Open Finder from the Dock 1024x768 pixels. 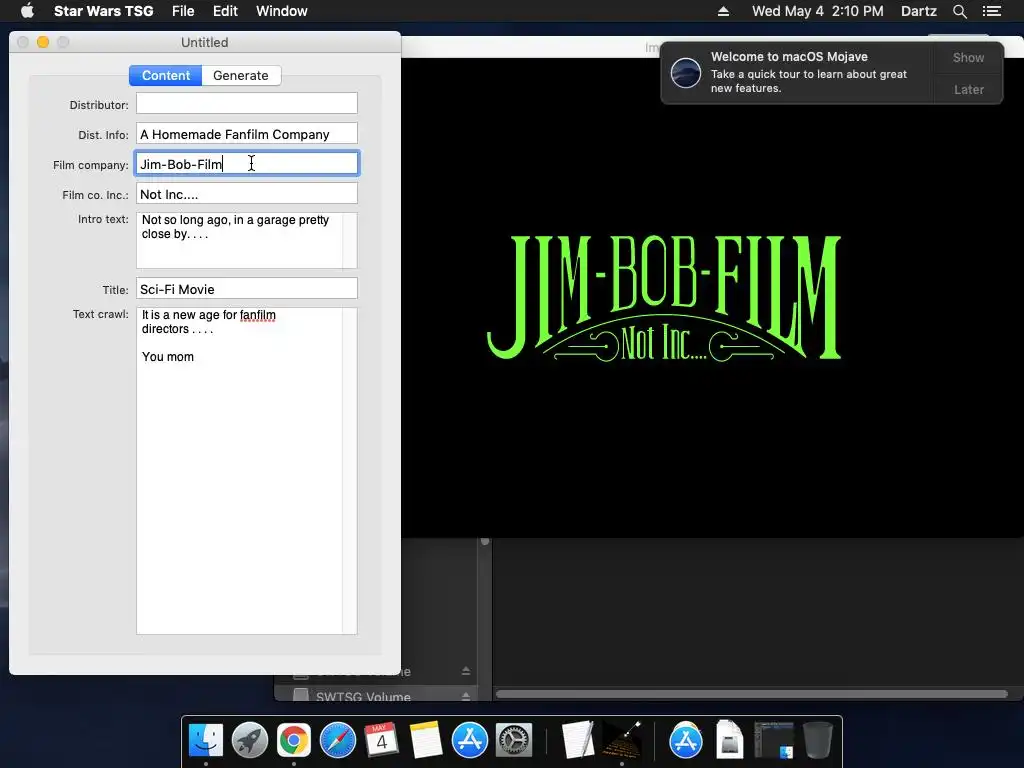click(x=206, y=740)
